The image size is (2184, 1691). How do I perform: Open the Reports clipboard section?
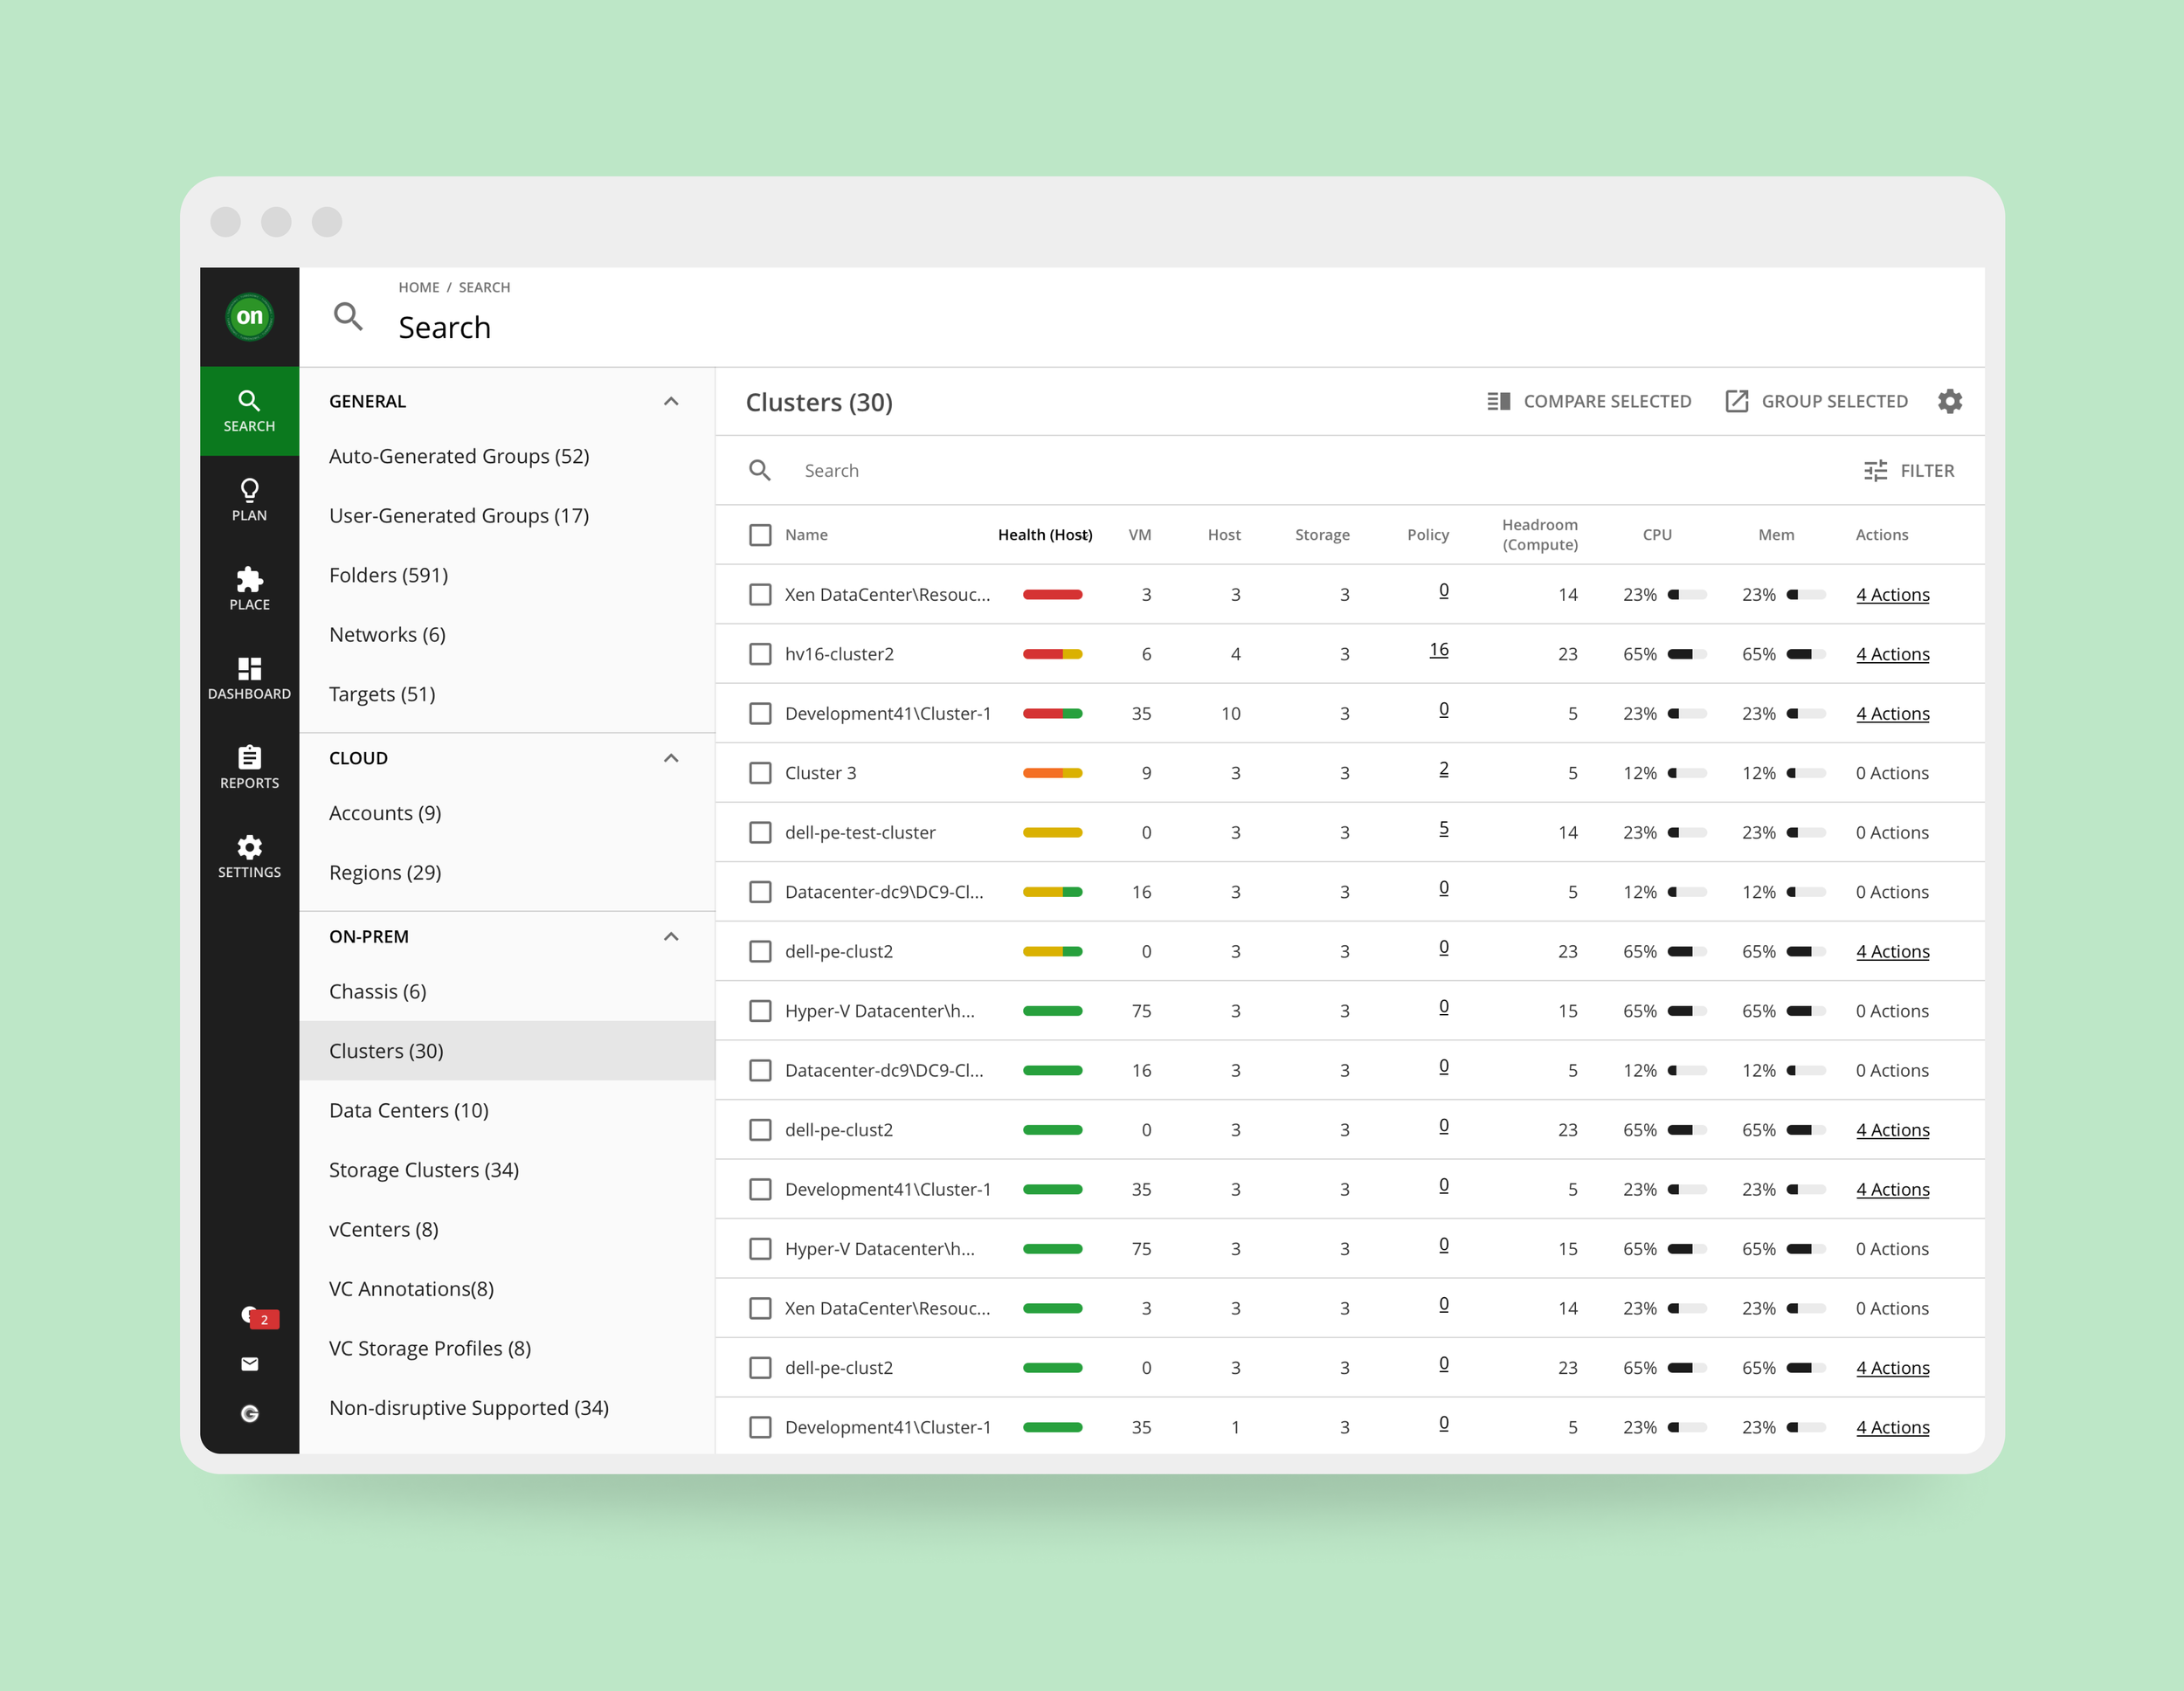[249, 768]
